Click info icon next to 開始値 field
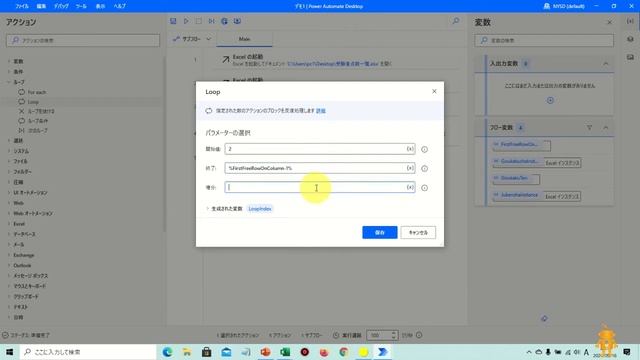 coord(424,149)
